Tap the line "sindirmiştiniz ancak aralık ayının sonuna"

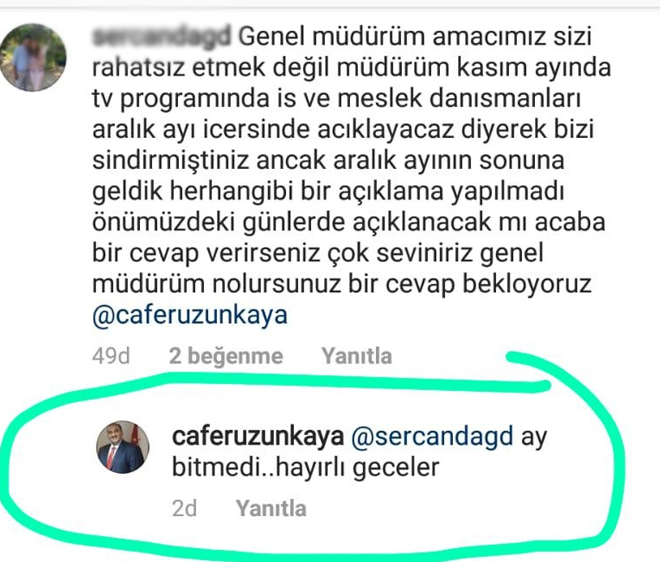click(328, 160)
